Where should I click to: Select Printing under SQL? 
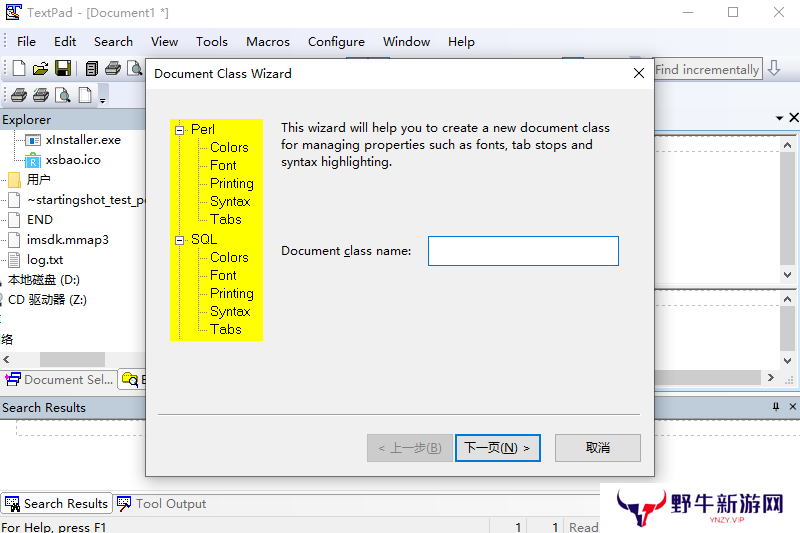[x=232, y=294]
